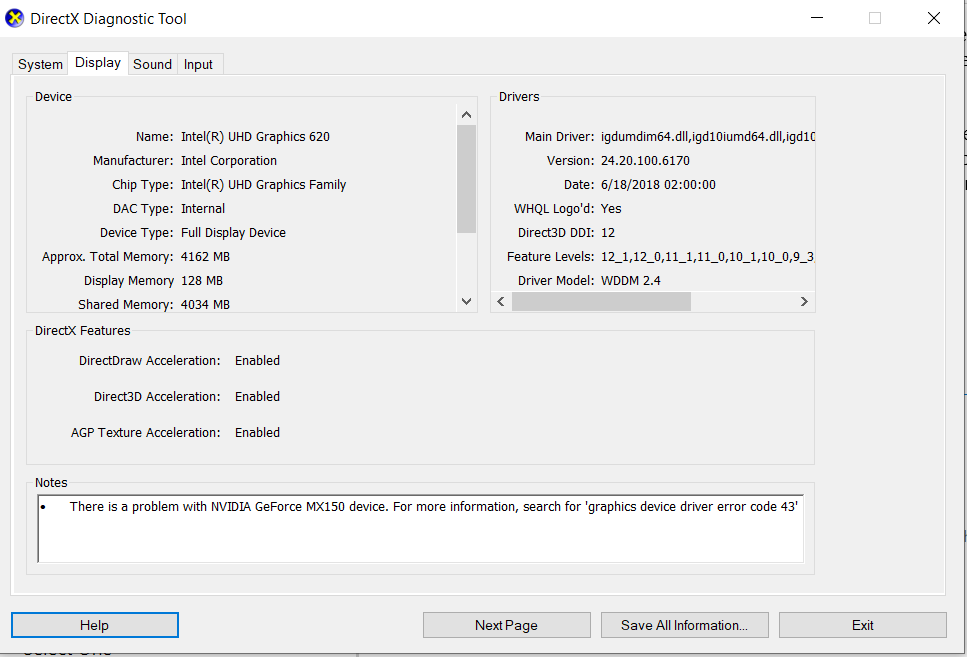Select the device name Intel(R) UHD Graphics 620
This screenshot has height=657, width=967.
click(x=255, y=137)
